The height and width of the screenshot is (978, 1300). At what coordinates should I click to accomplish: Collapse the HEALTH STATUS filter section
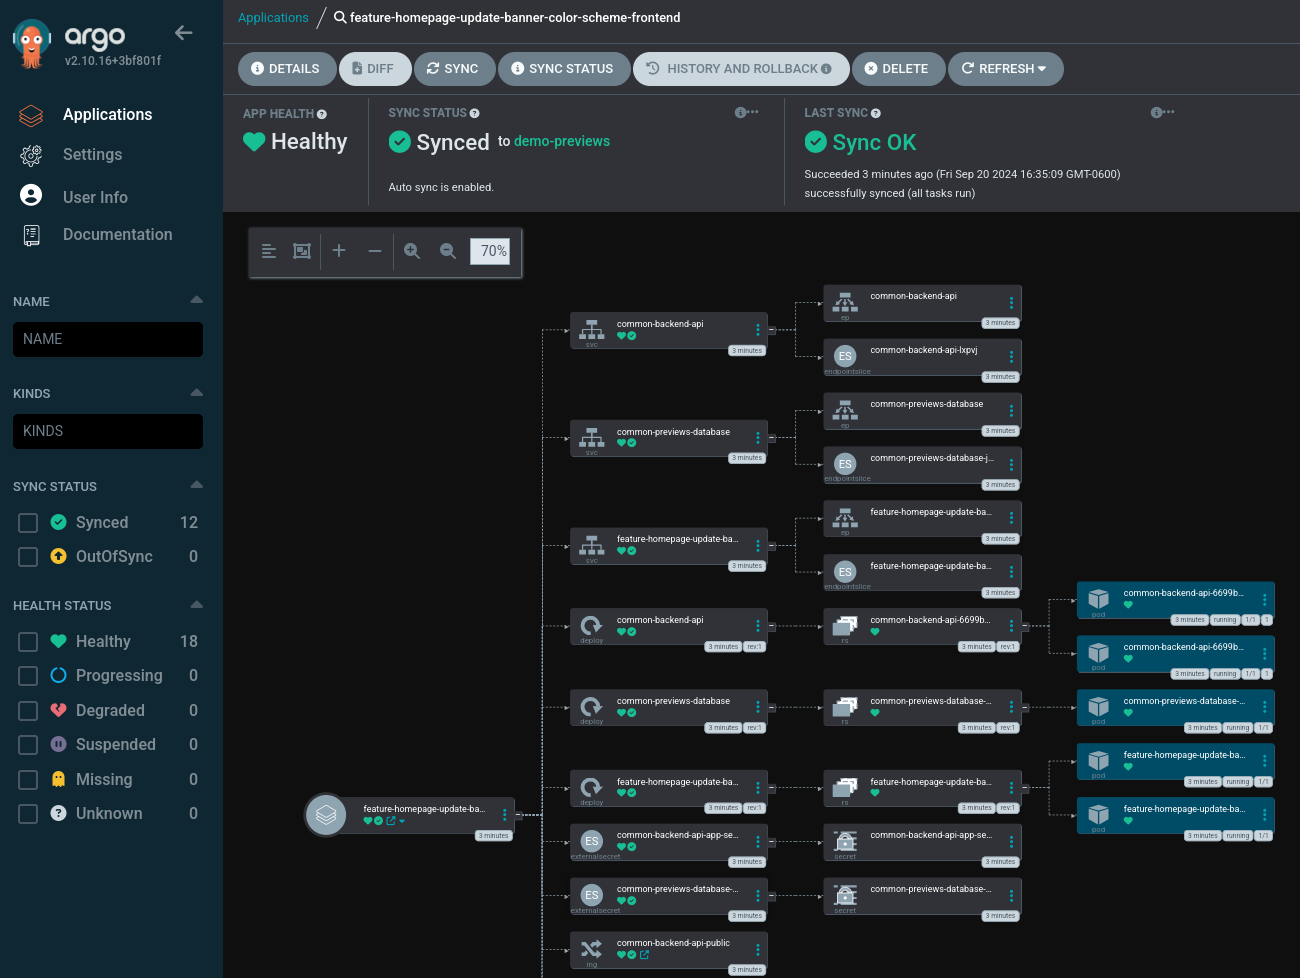coord(196,604)
